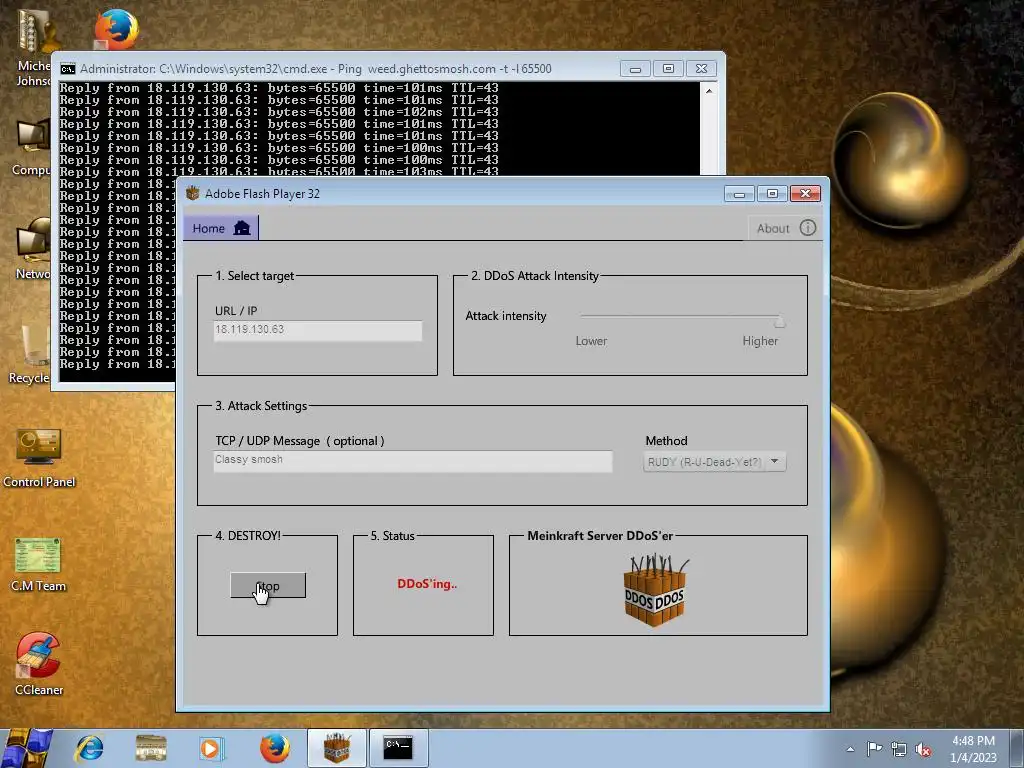Click the Adobe Flash Player 32 title bar icon
1024x768 pixels.
(193, 193)
